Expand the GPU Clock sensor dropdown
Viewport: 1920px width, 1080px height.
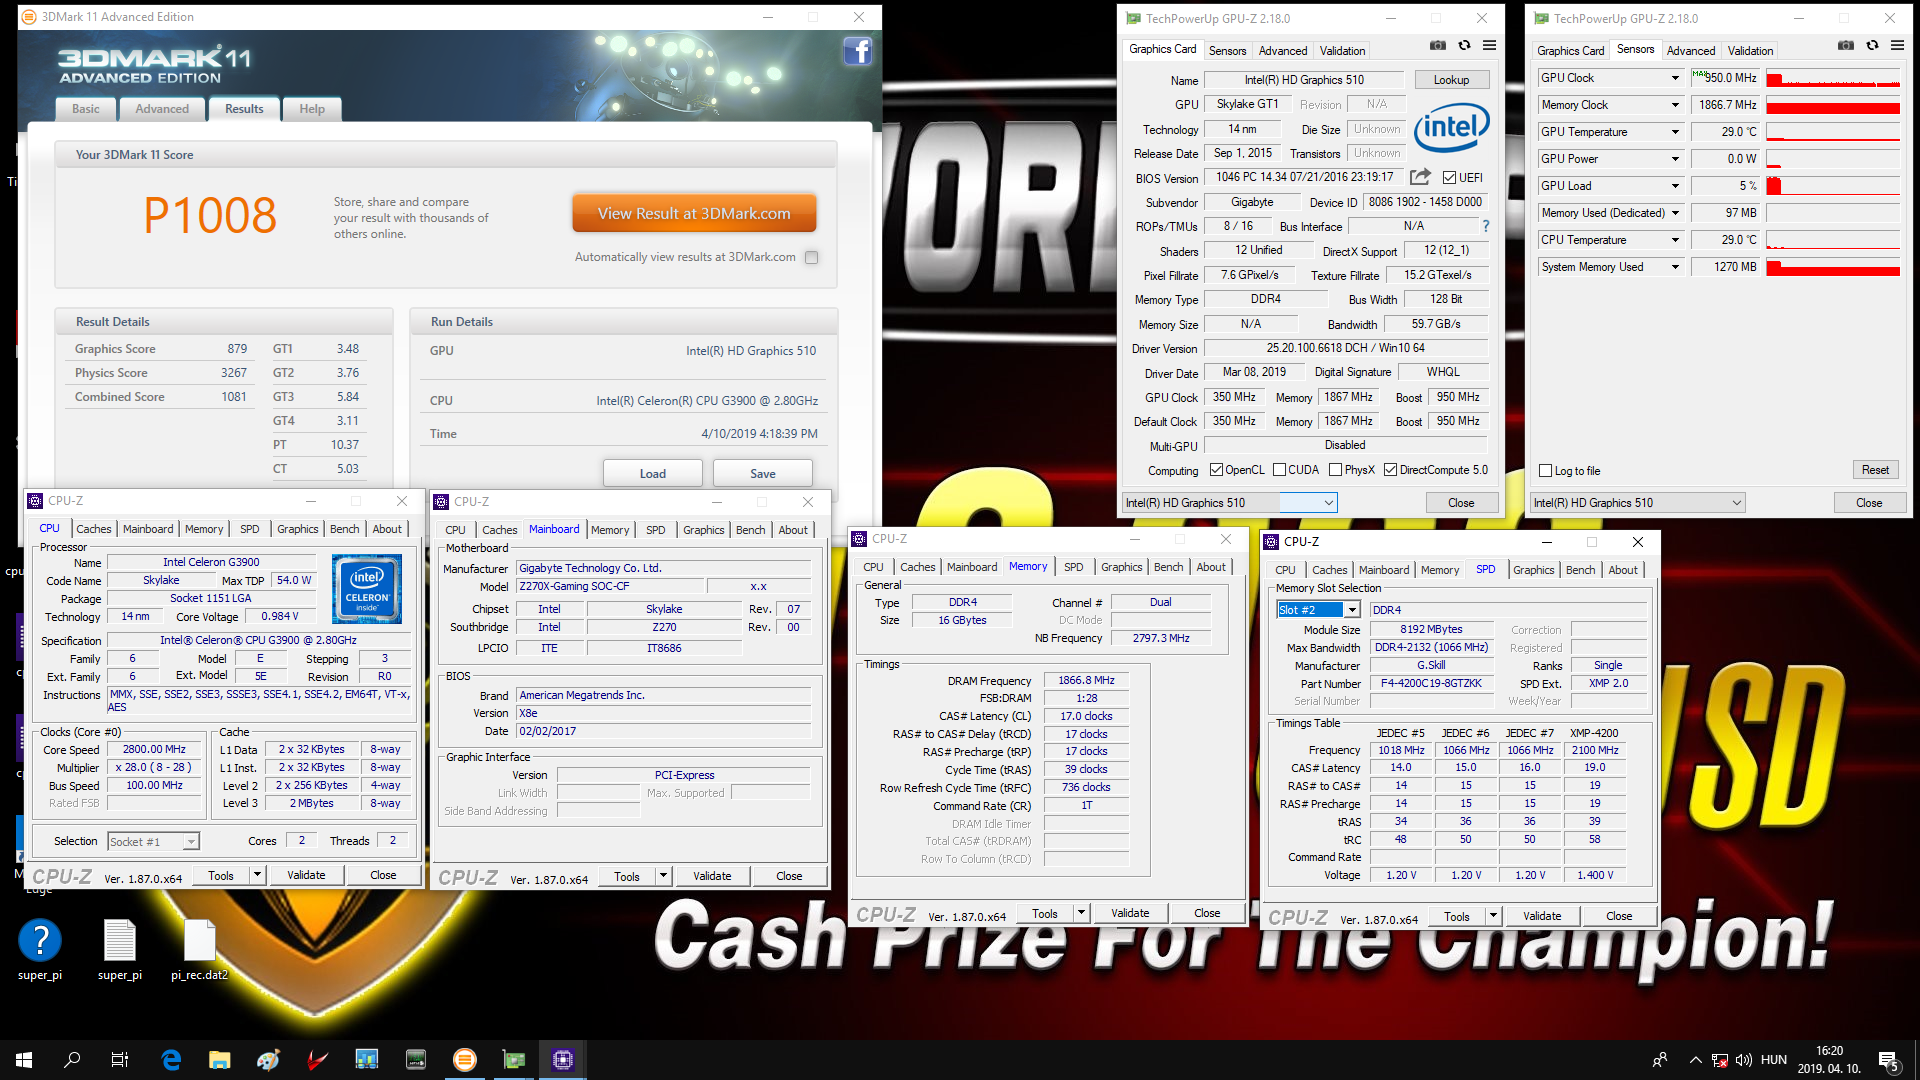1675,78
